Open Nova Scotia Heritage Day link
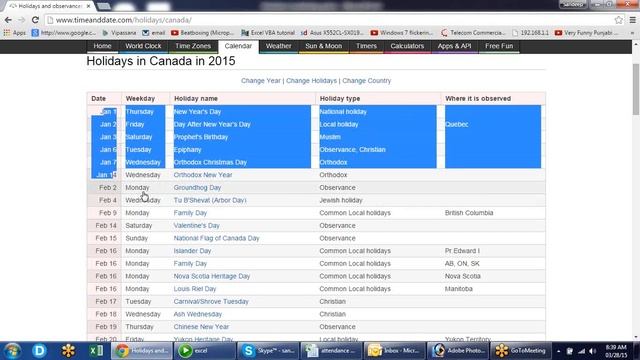Screen dimensions: 640x360 pyautogui.click(x=211, y=276)
